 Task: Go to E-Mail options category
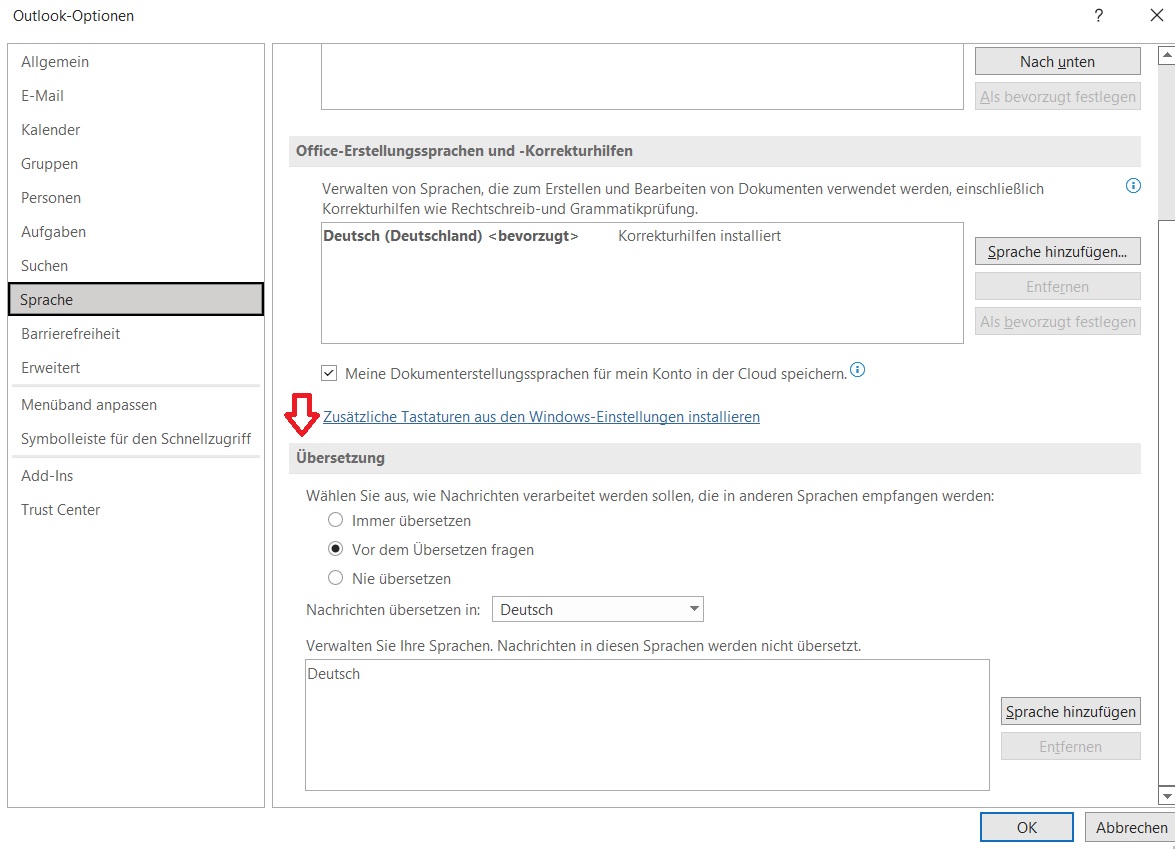(x=136, y=96)
